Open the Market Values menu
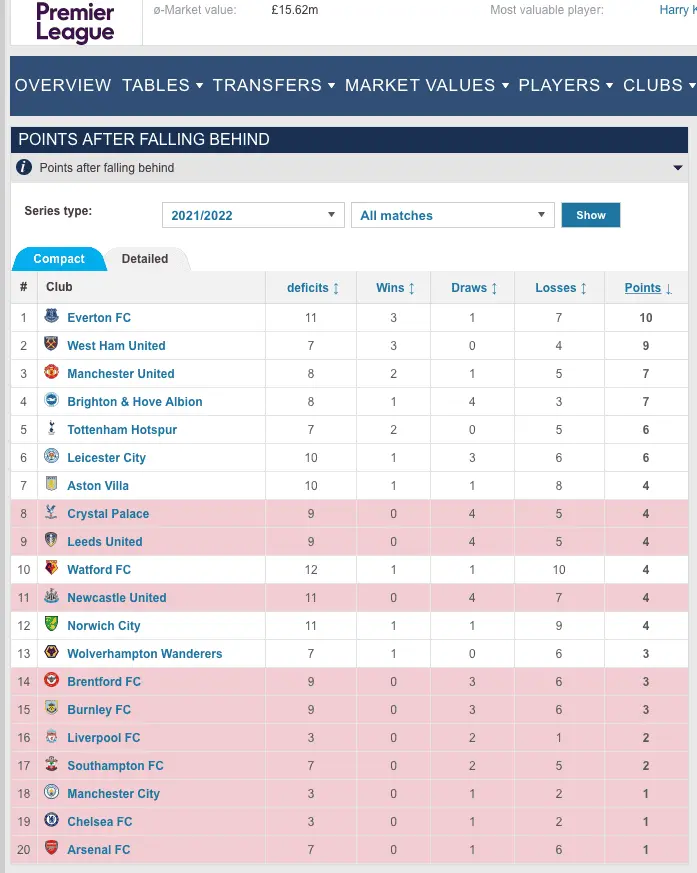Screen dimensions: 697x873 [x=427, y=85]
